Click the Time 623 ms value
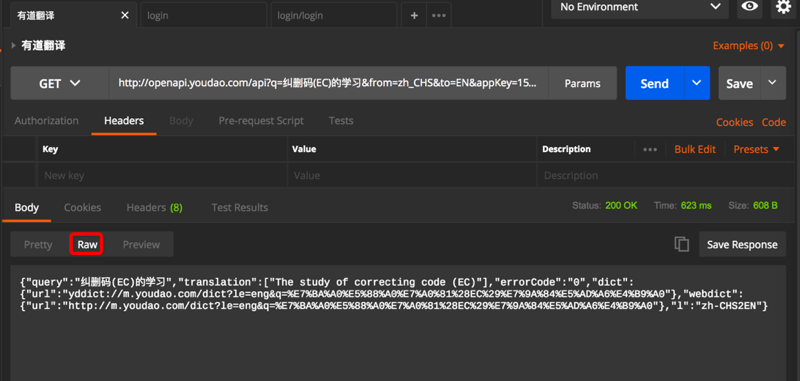800x381 pixels. (696, 206)
